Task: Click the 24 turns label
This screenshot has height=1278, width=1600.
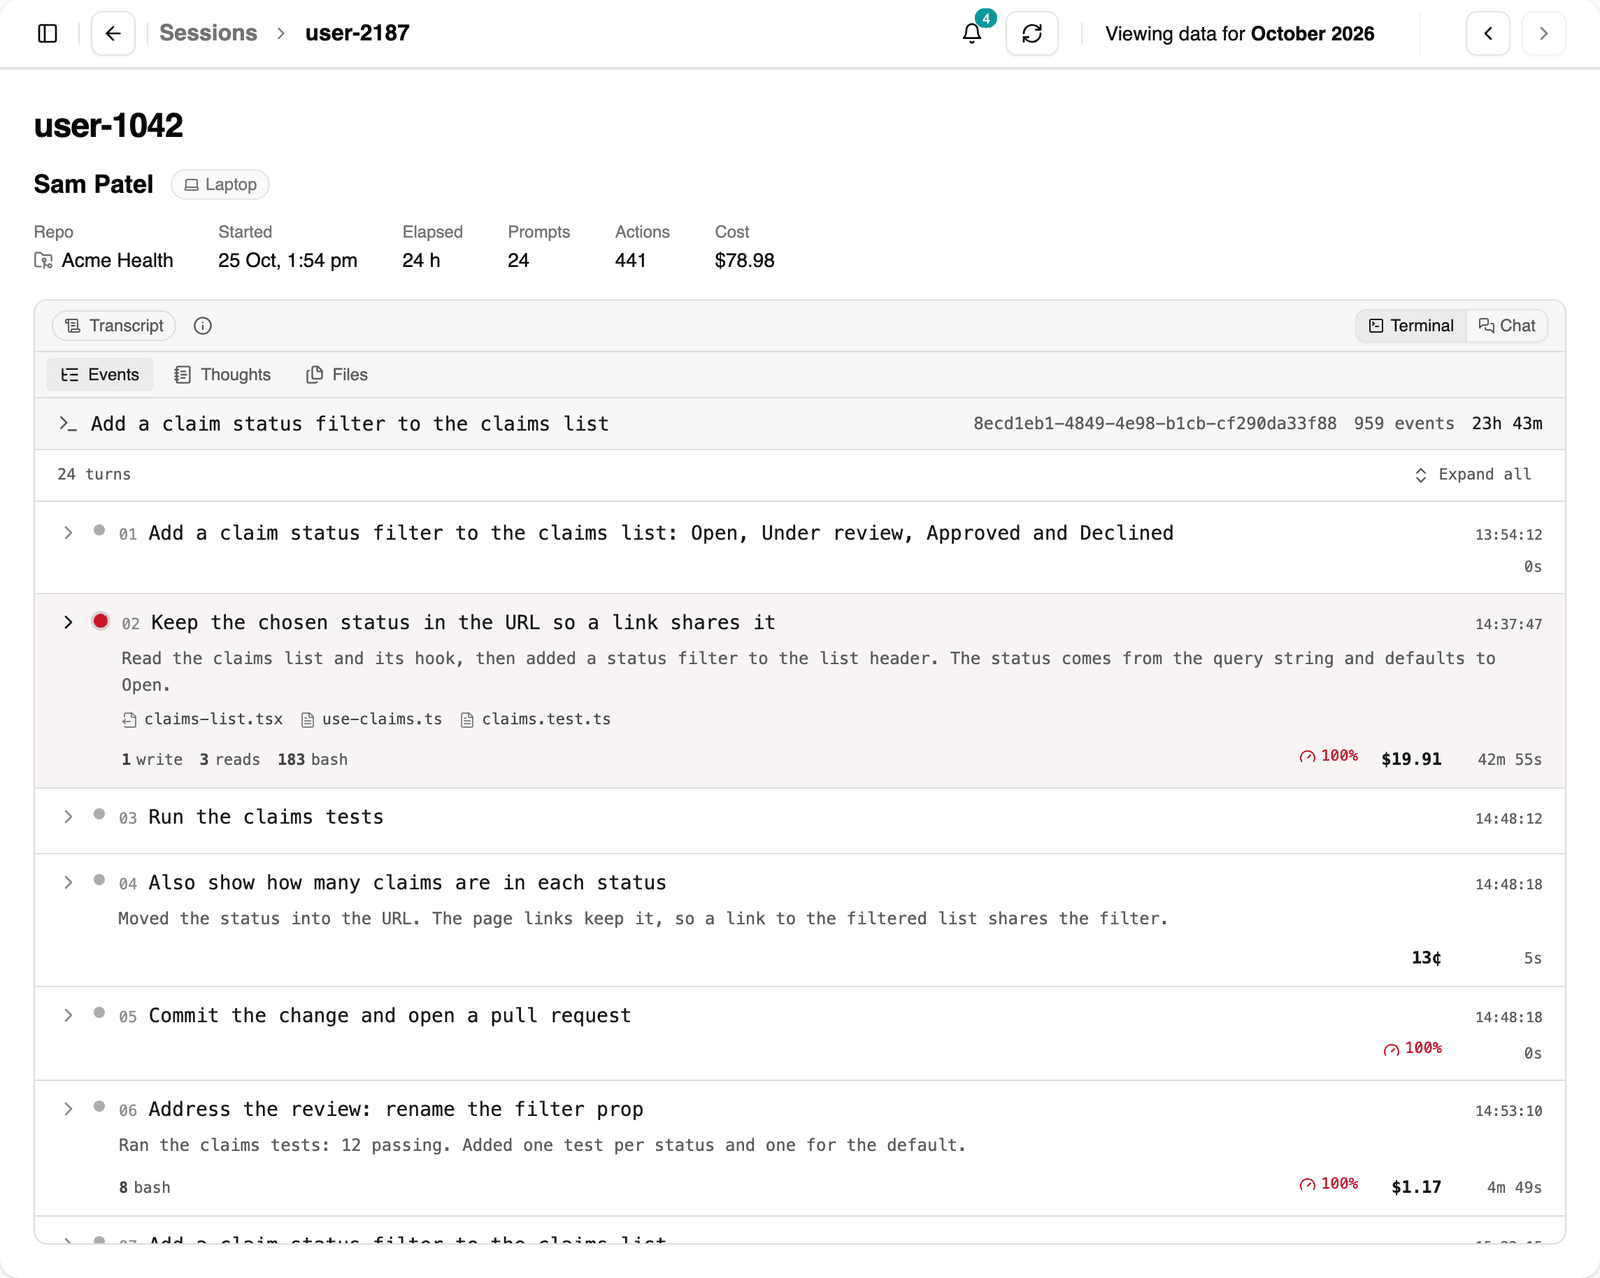Action: (x=94, y=475)
